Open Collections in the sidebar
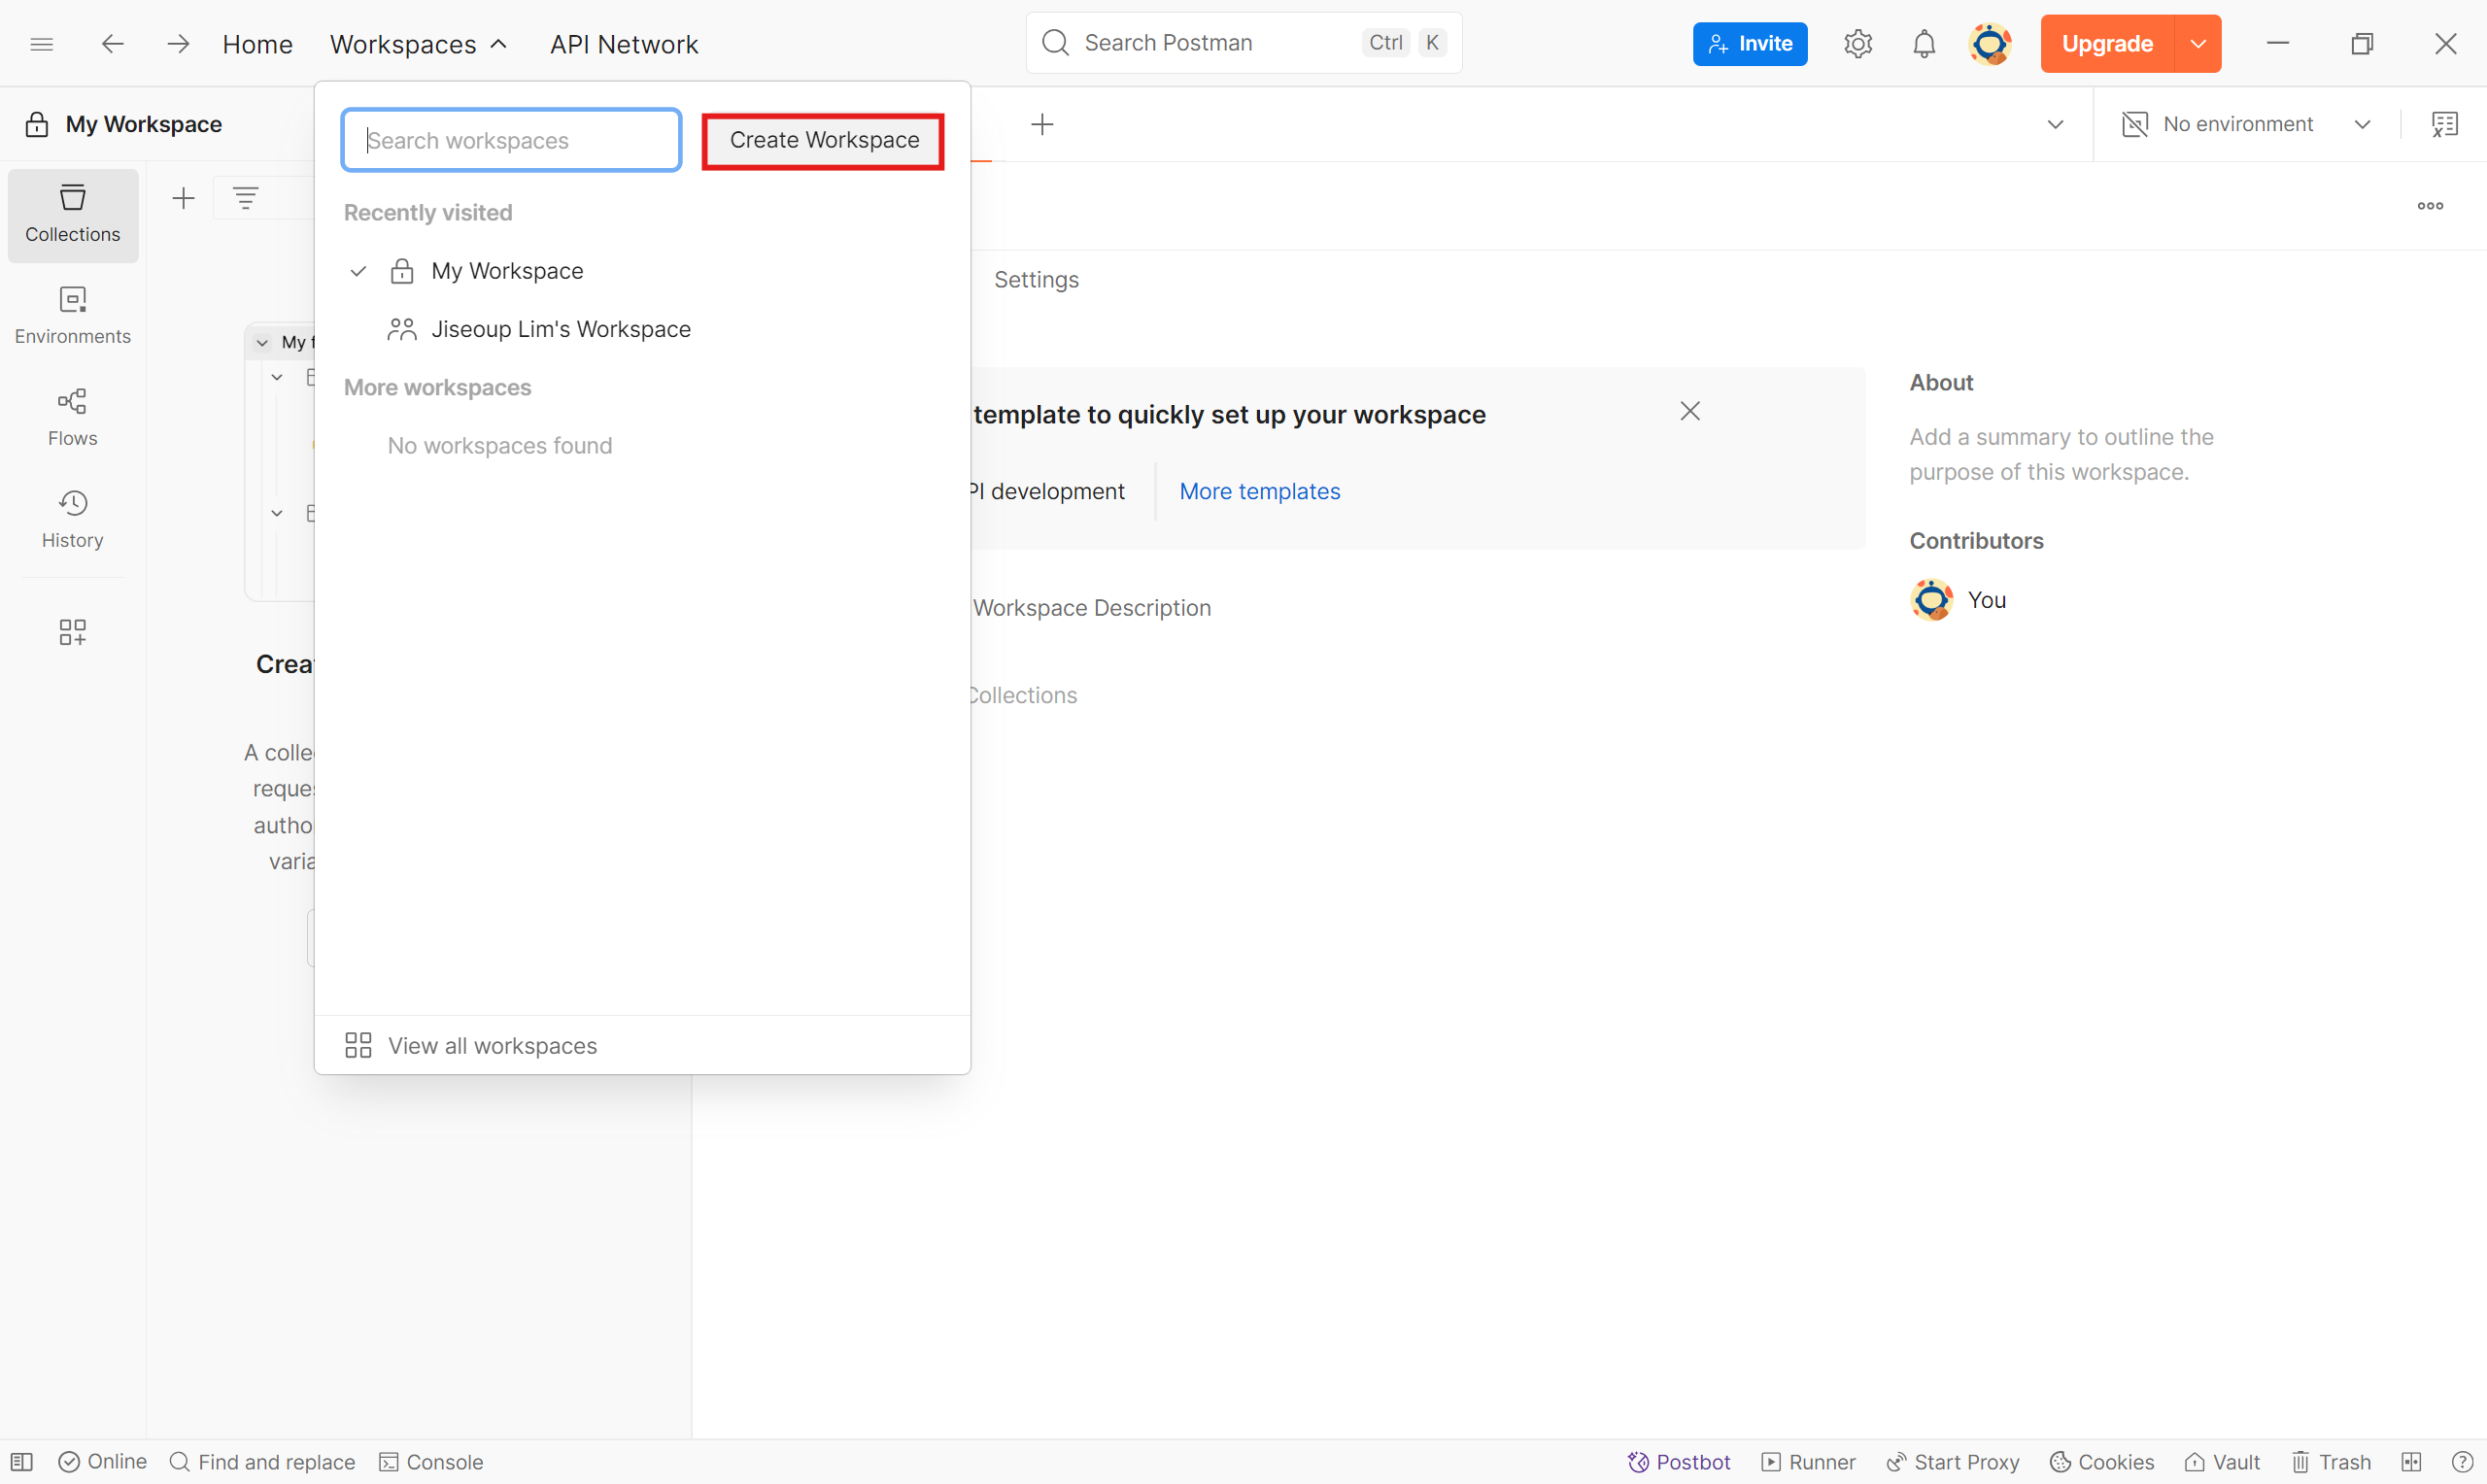2487x1484 pixels. (x=73, y=215)
